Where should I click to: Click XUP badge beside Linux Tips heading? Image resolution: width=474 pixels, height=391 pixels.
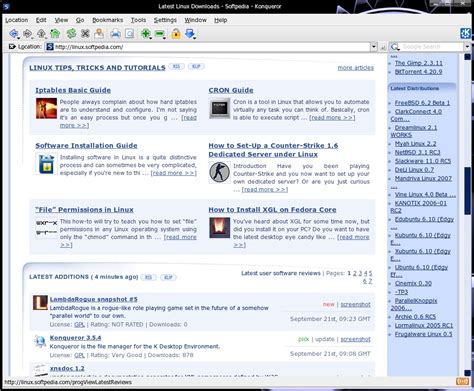196,66
